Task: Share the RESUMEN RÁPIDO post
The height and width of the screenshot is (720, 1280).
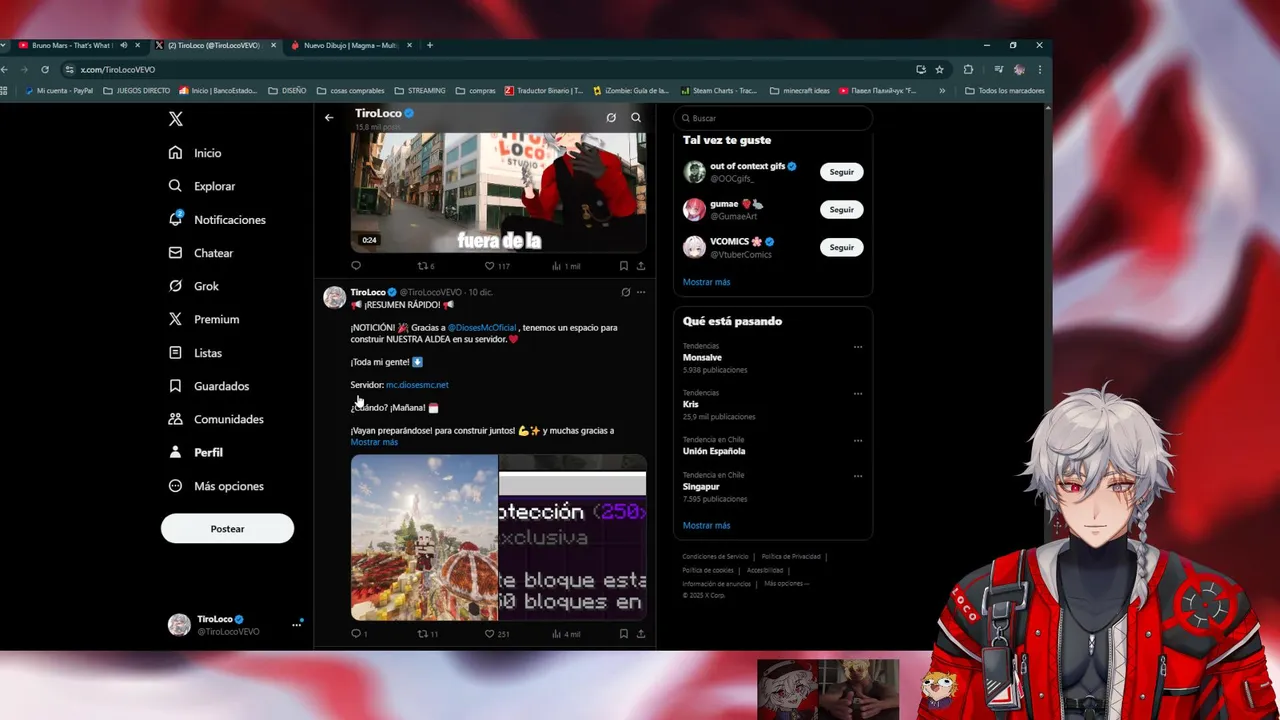Action: pos(641,634)
